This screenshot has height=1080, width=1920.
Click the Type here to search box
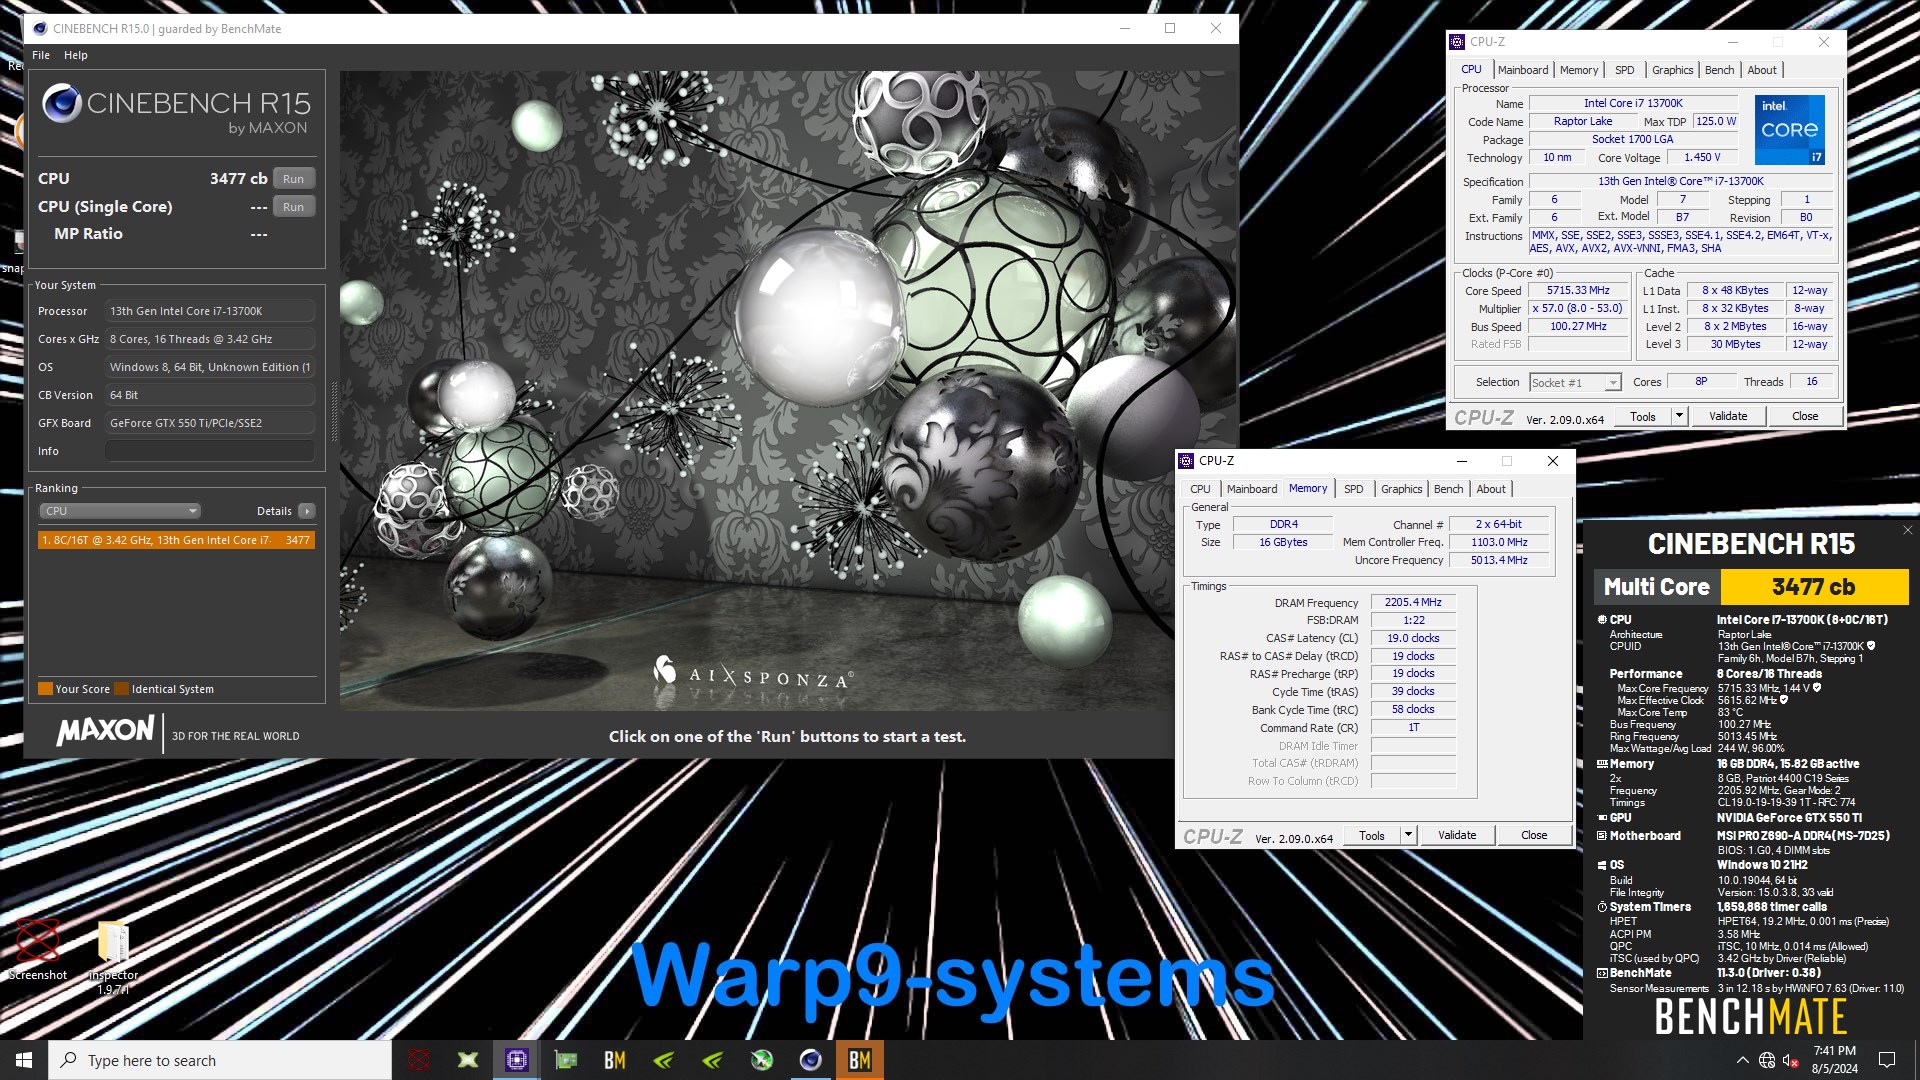tap(220, 1060)
